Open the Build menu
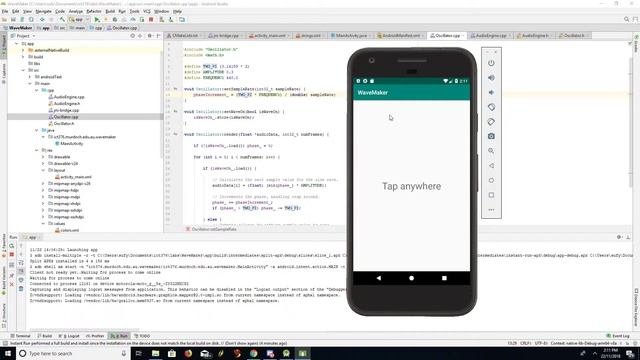The image size is (640, 360). click(x=110, y=11)
